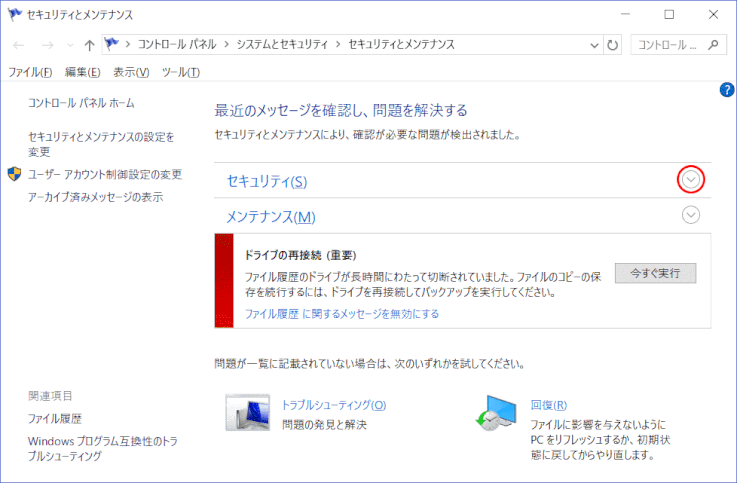Click the UAC shield icon in sidebar
The width and height of the screenshot is (737, 483).
click(15, 174)
